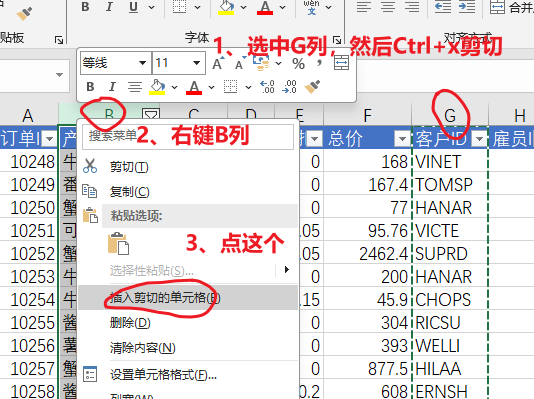This screenshot has height=399, width=534.
Task: Open the ribbon Borders dropdown arrow
Action: [197, 7]
